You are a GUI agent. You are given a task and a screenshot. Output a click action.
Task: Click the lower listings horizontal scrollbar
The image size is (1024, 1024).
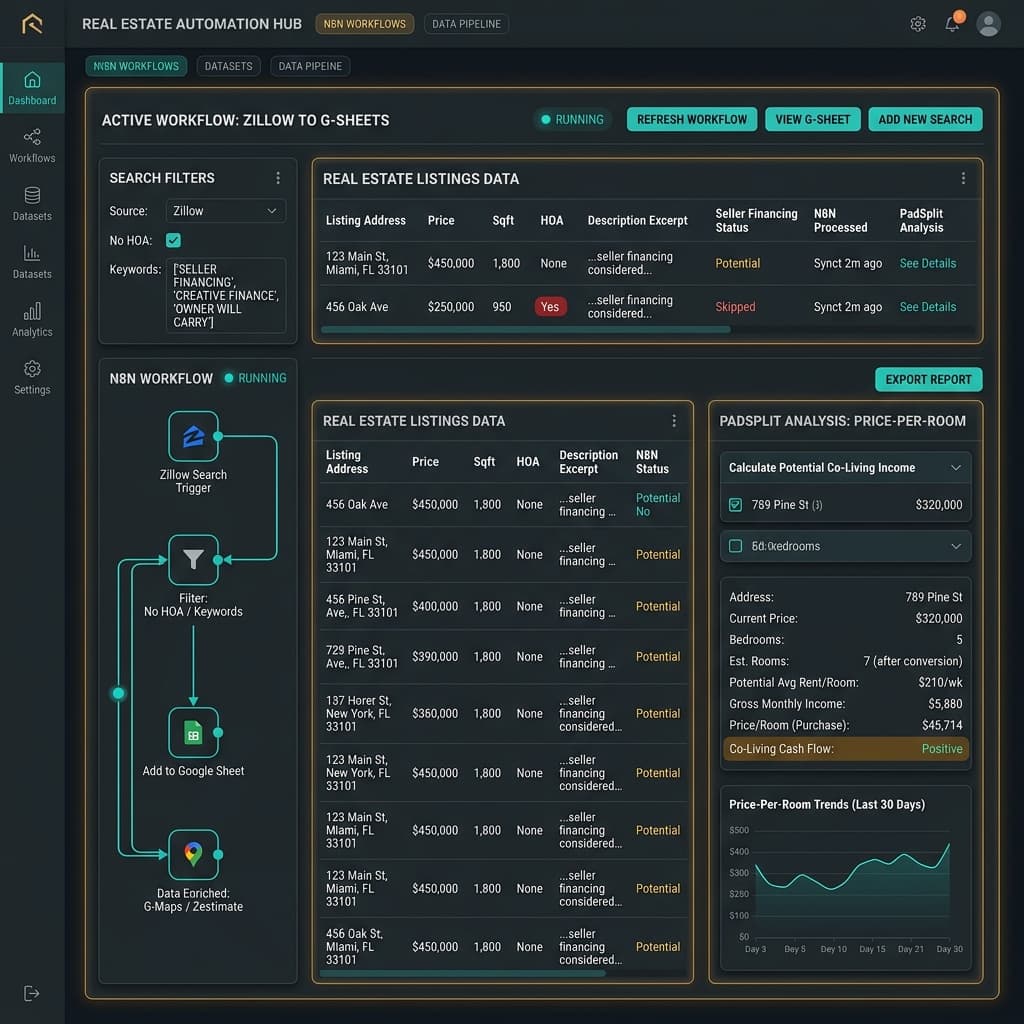click(x=462, y=973)
